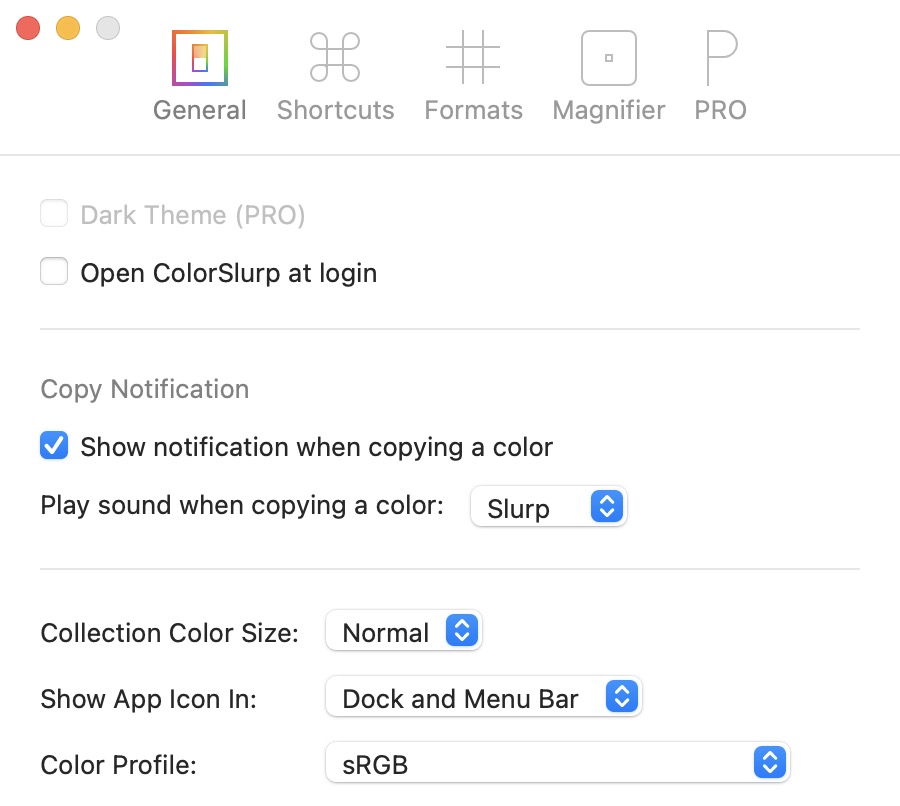
Task: Expand the sRGB Color Profile dropdown
Action: tap(557, 765)
